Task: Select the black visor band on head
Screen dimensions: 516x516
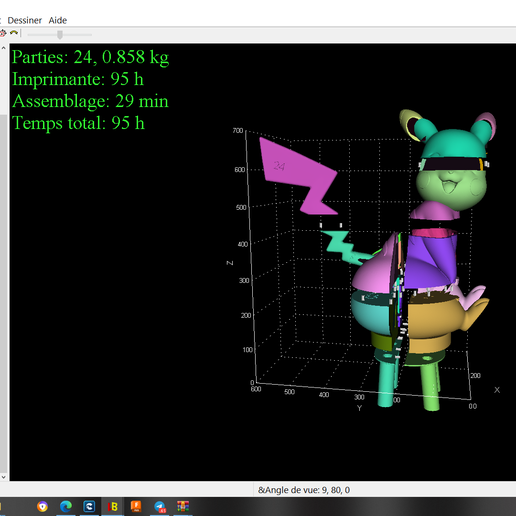Action: (452, 164)
